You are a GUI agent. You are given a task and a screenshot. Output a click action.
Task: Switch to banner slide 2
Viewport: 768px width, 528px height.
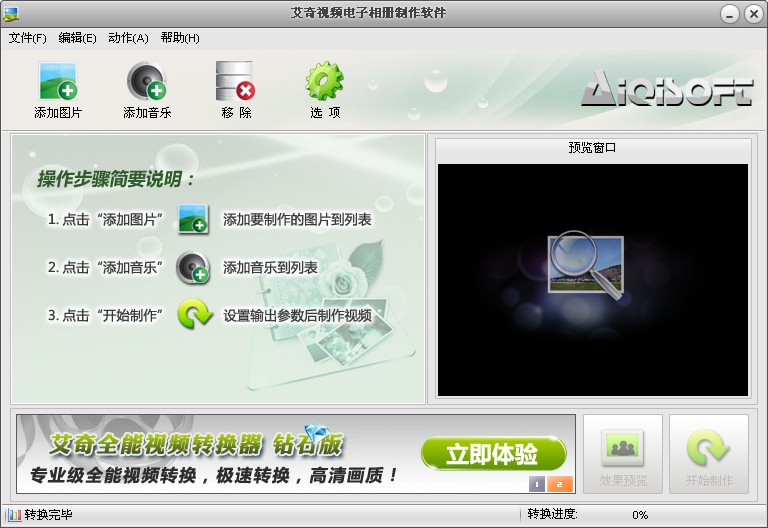coord(559,484)
